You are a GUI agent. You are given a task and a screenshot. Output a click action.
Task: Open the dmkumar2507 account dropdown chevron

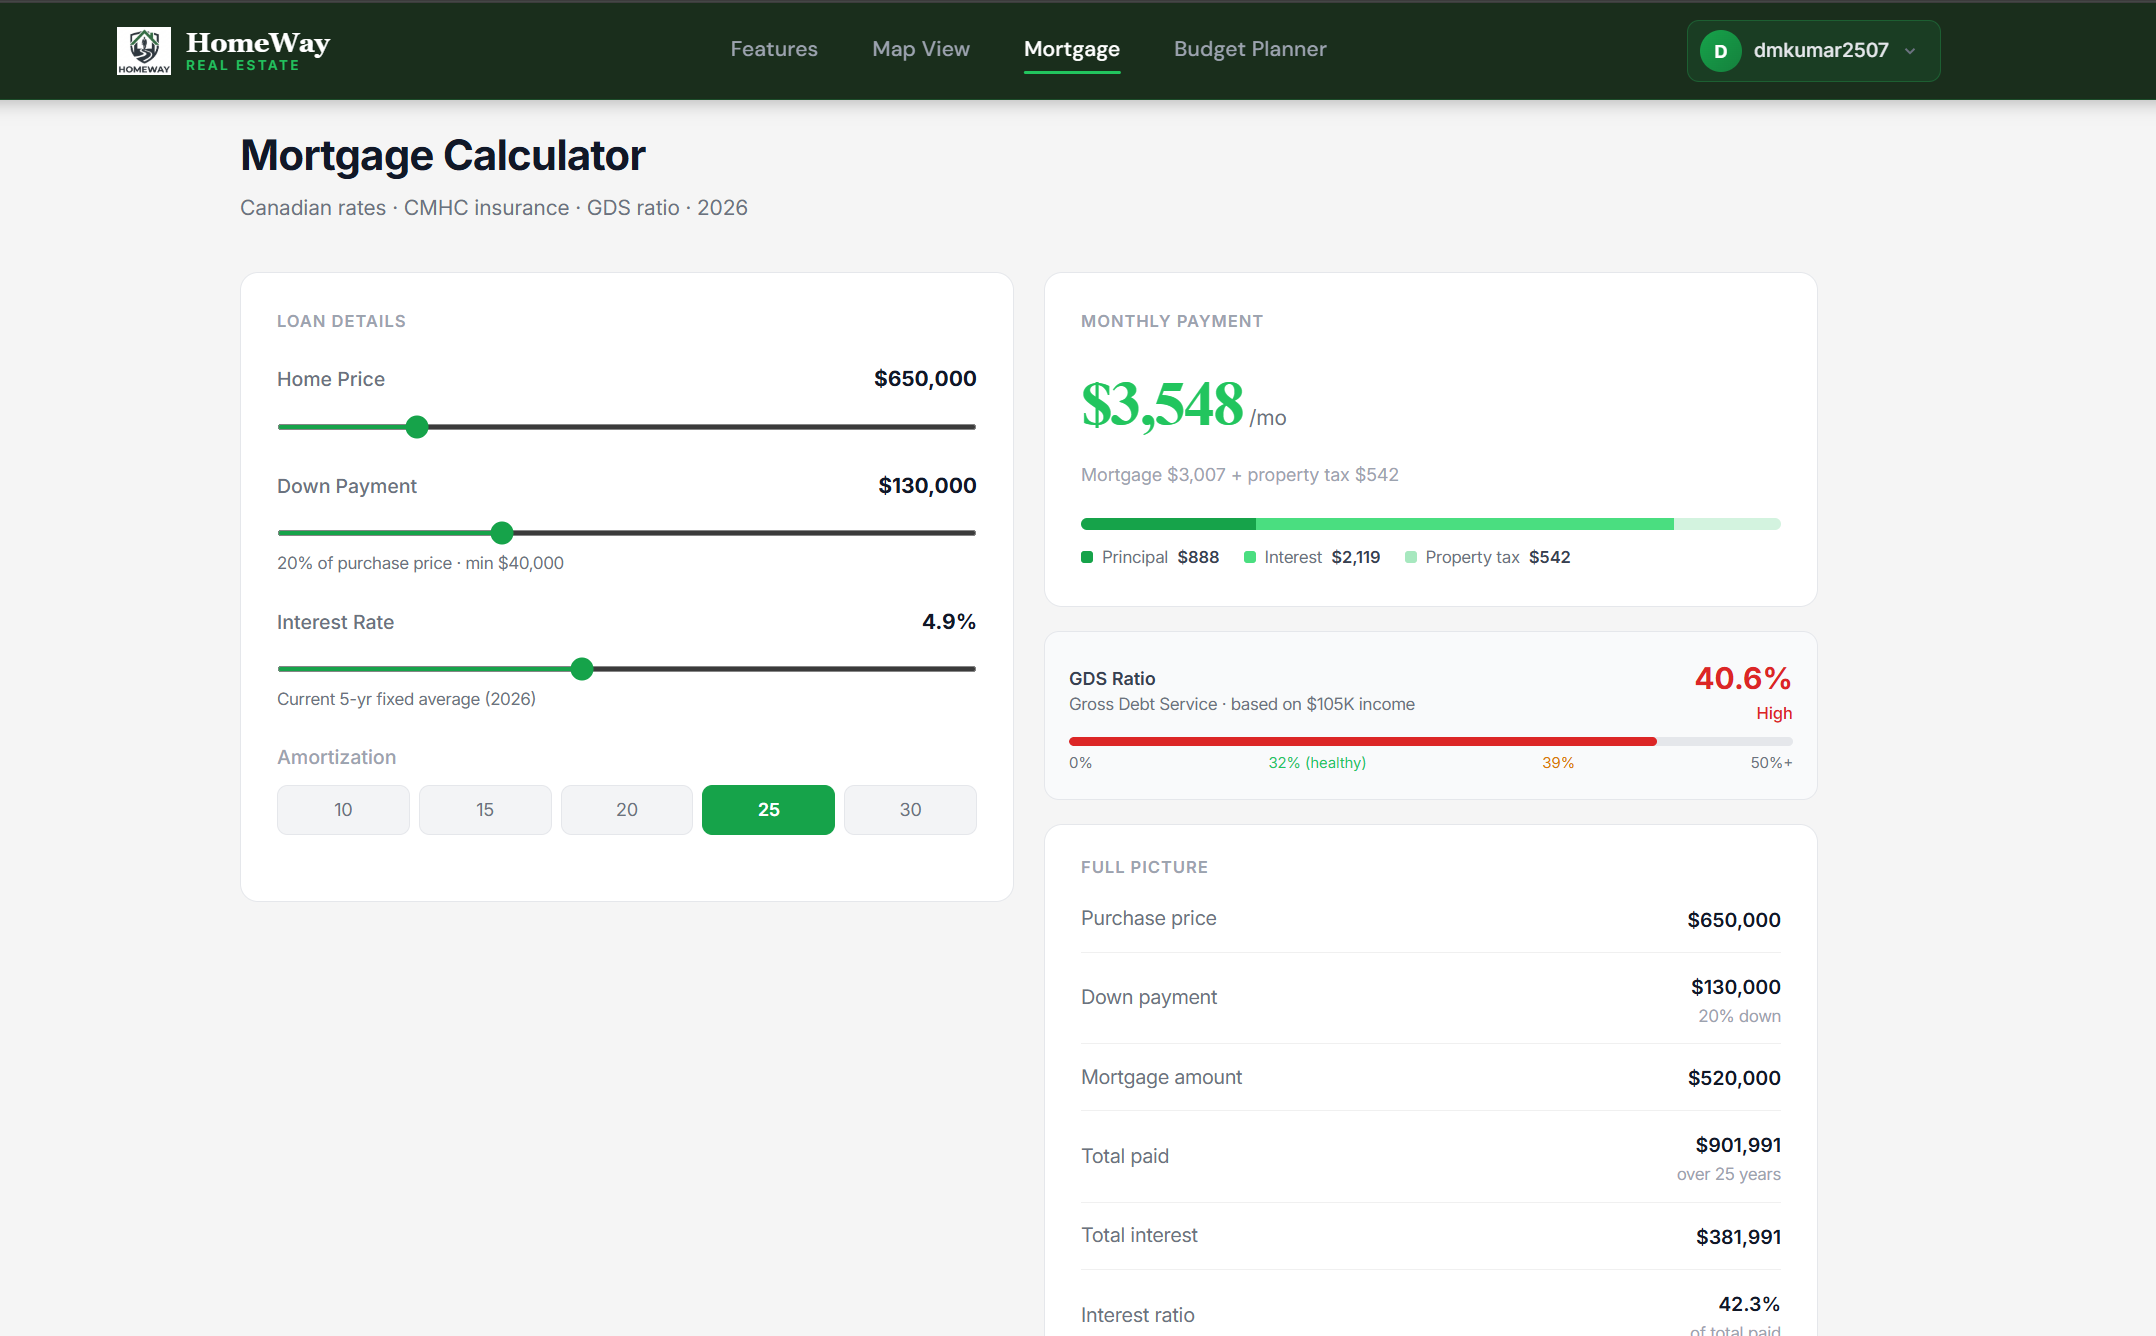(x=1910, y=51)
